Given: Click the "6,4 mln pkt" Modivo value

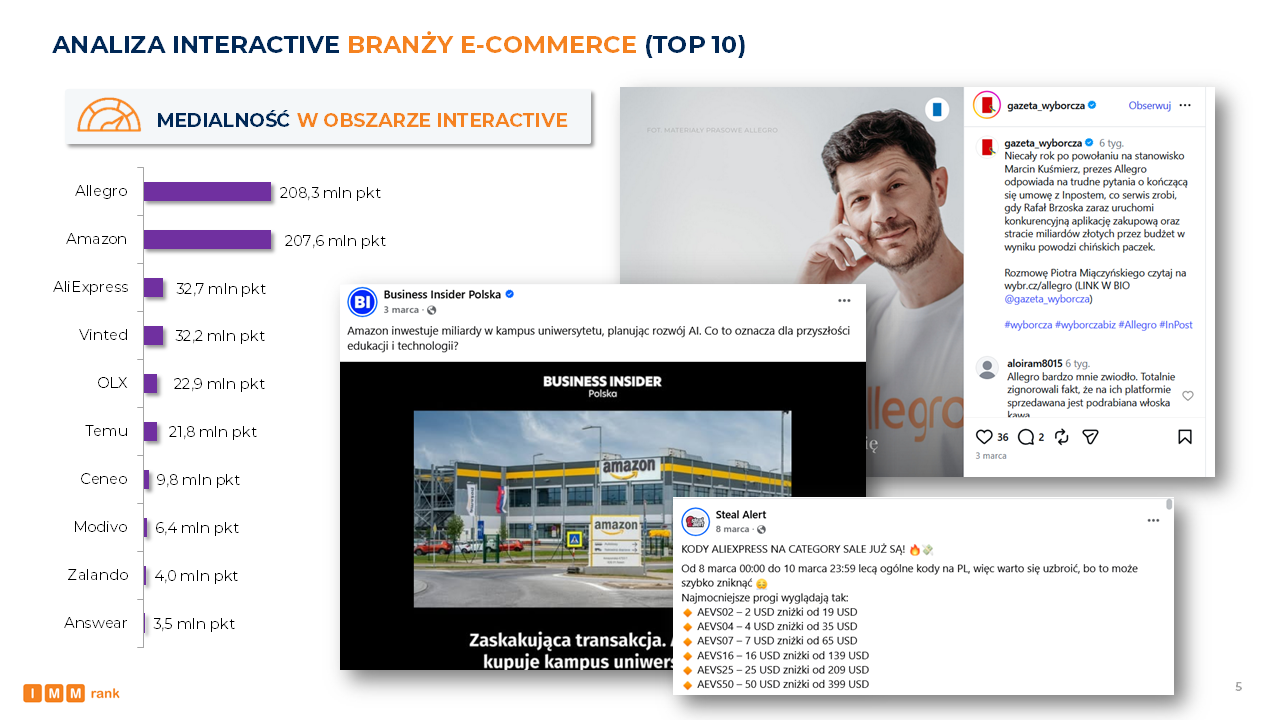Looking at the screenshot, I should tap(197, 528).
